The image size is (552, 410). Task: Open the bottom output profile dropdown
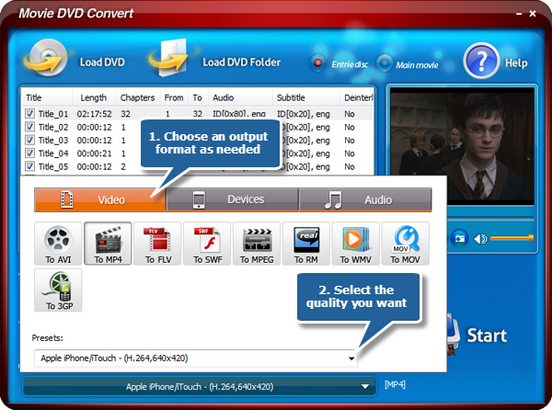click(x=199, y=387)
